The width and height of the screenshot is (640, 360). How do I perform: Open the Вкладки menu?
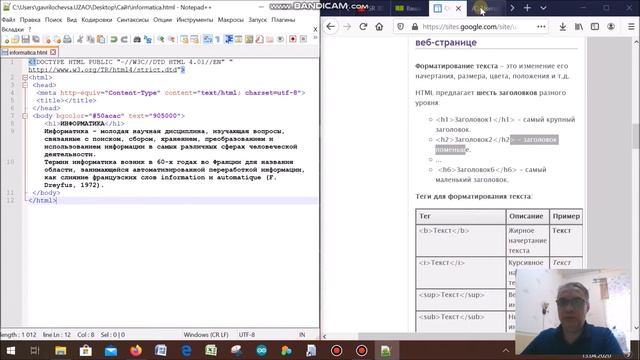click(13, 29)
